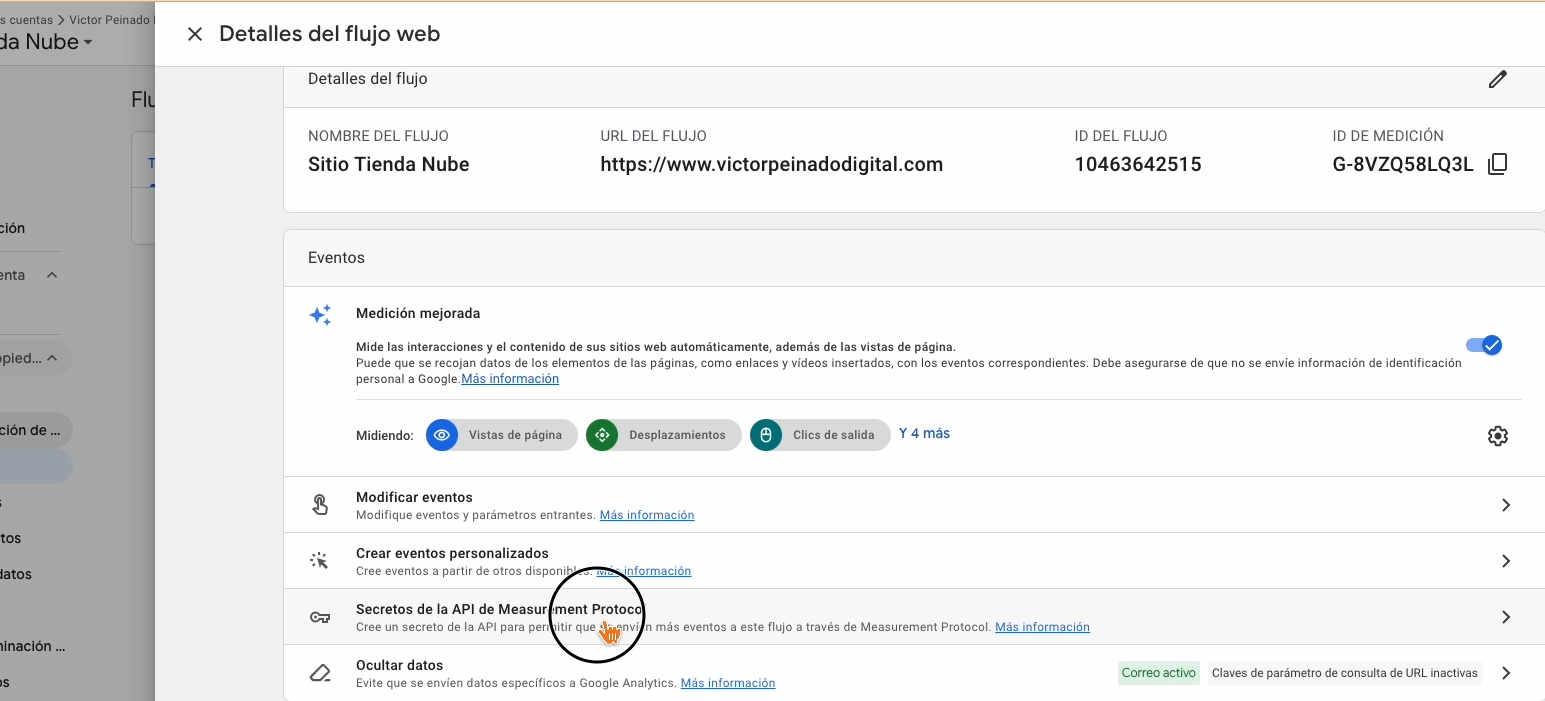The width and height of the screenshot is (1545, 701).
Task: Copy the measurement ID G-8VZQ58LQ3L
Action: tap(1497, 164)
